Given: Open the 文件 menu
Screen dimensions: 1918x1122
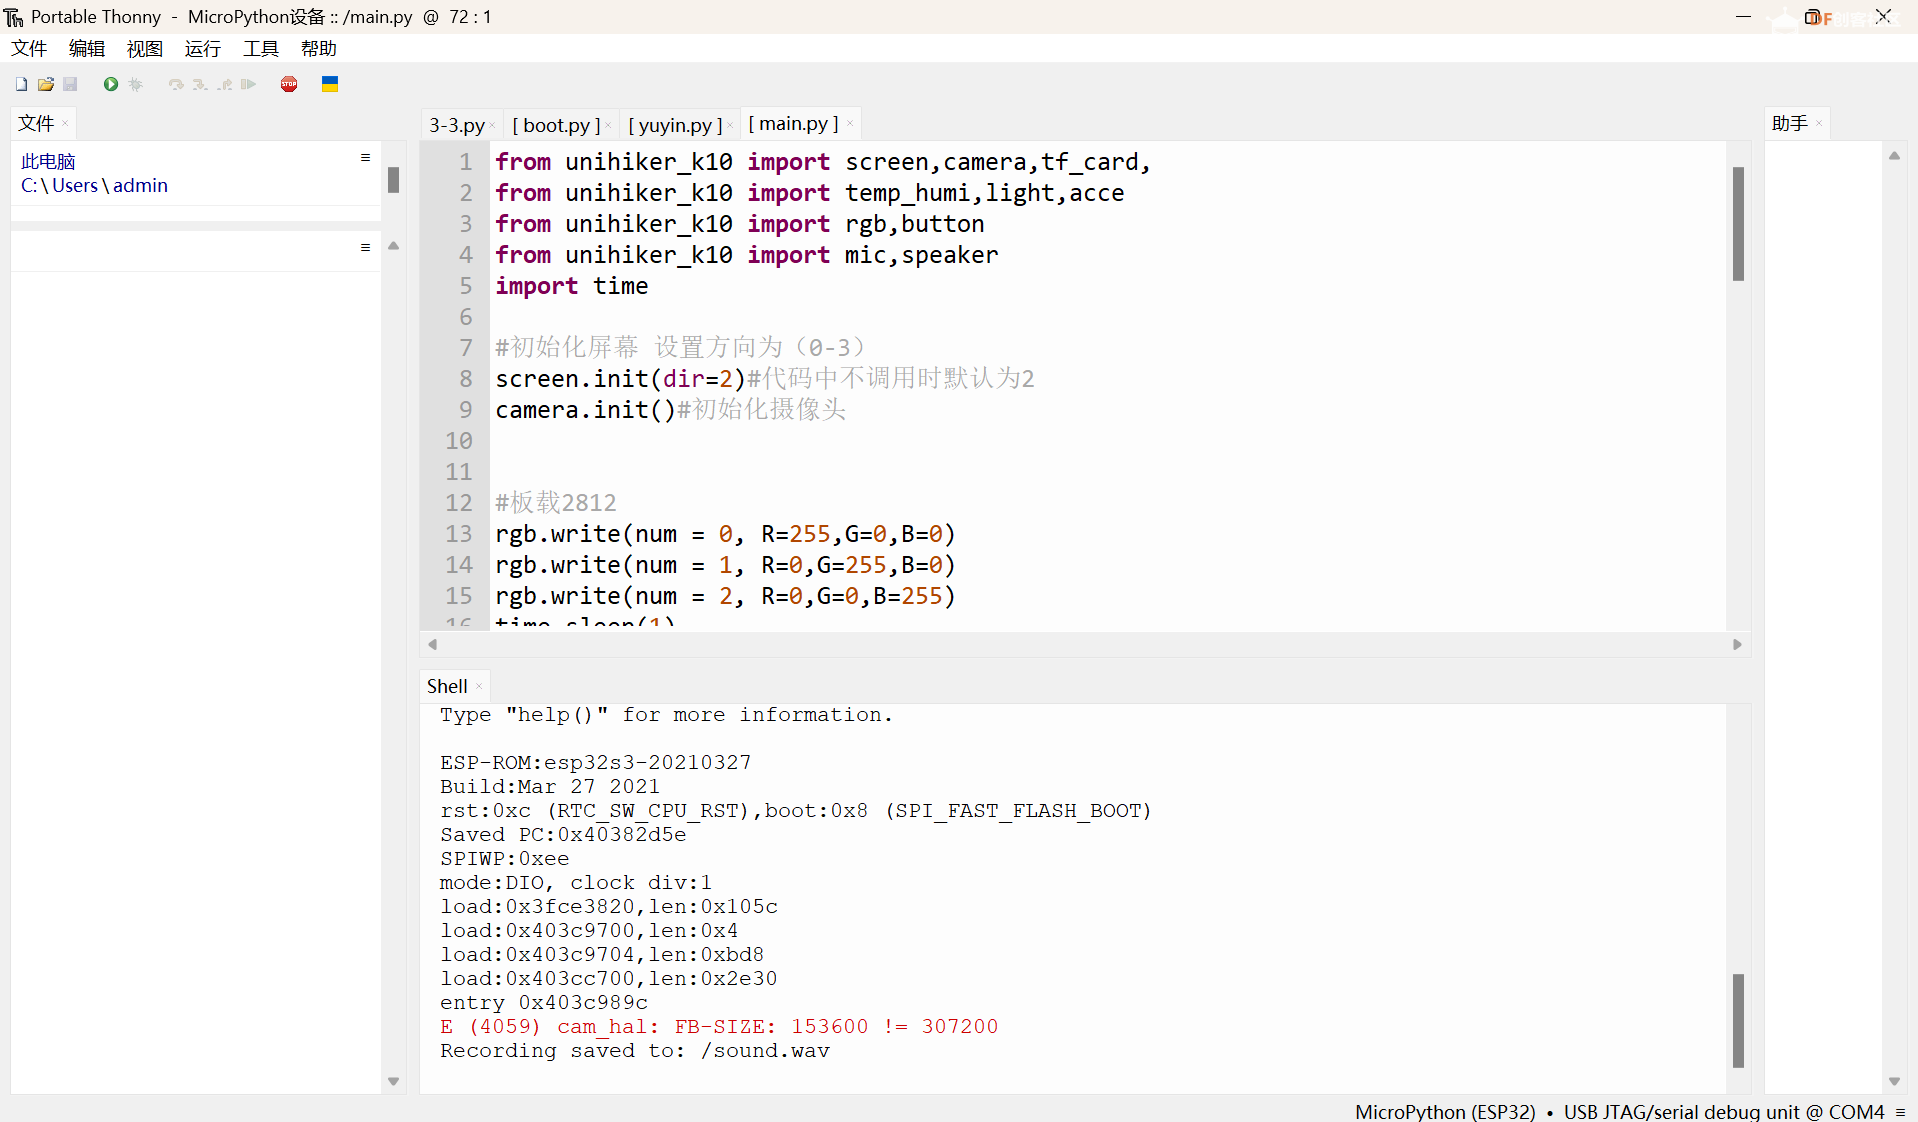Looking at the screenshot, I should pos(29,48).
